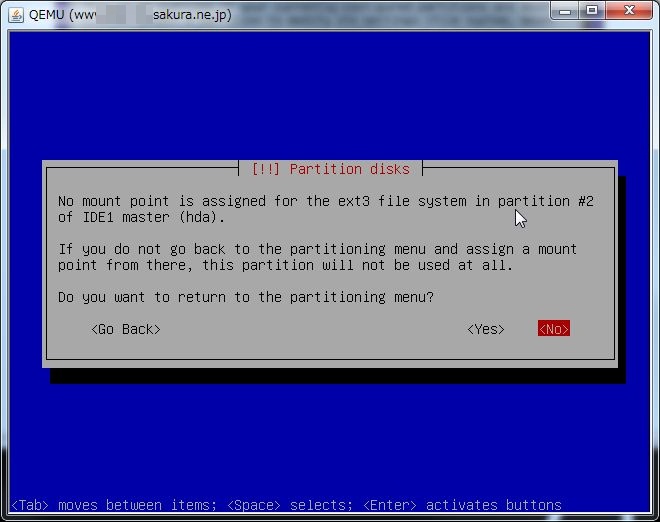Click the "<Tab> moves between items" help line
Viewport: 660px width, 522px height.
[286, 505]
